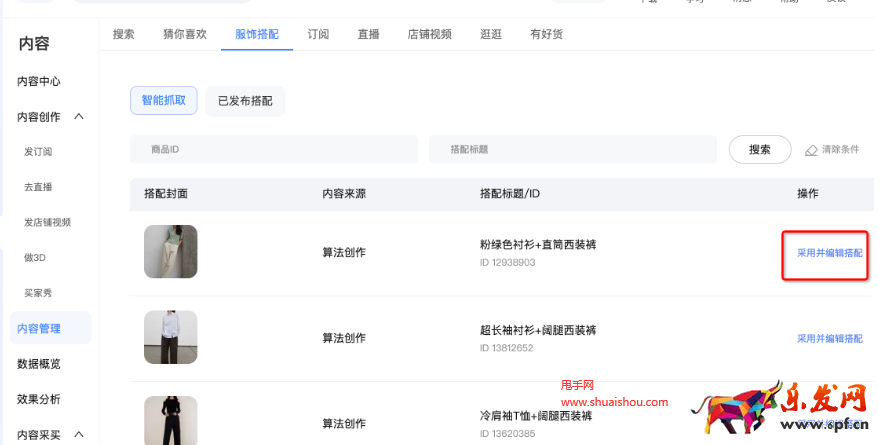Click 采用并编辑搭配 for 超长袖衬衫 row

830,339
